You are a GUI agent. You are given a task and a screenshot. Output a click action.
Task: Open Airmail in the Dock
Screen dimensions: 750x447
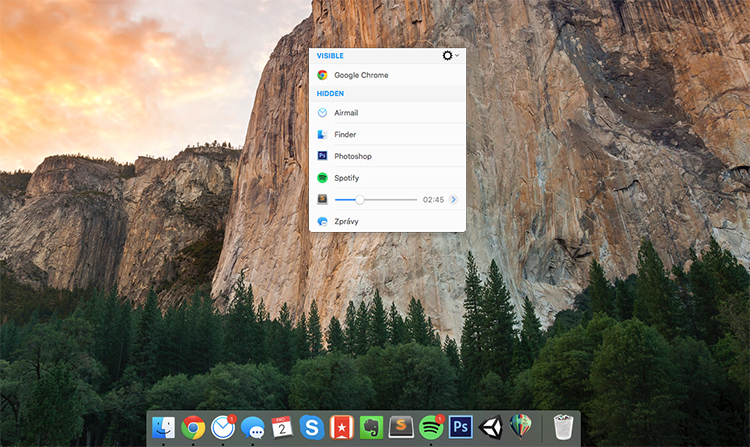(224, 428)
